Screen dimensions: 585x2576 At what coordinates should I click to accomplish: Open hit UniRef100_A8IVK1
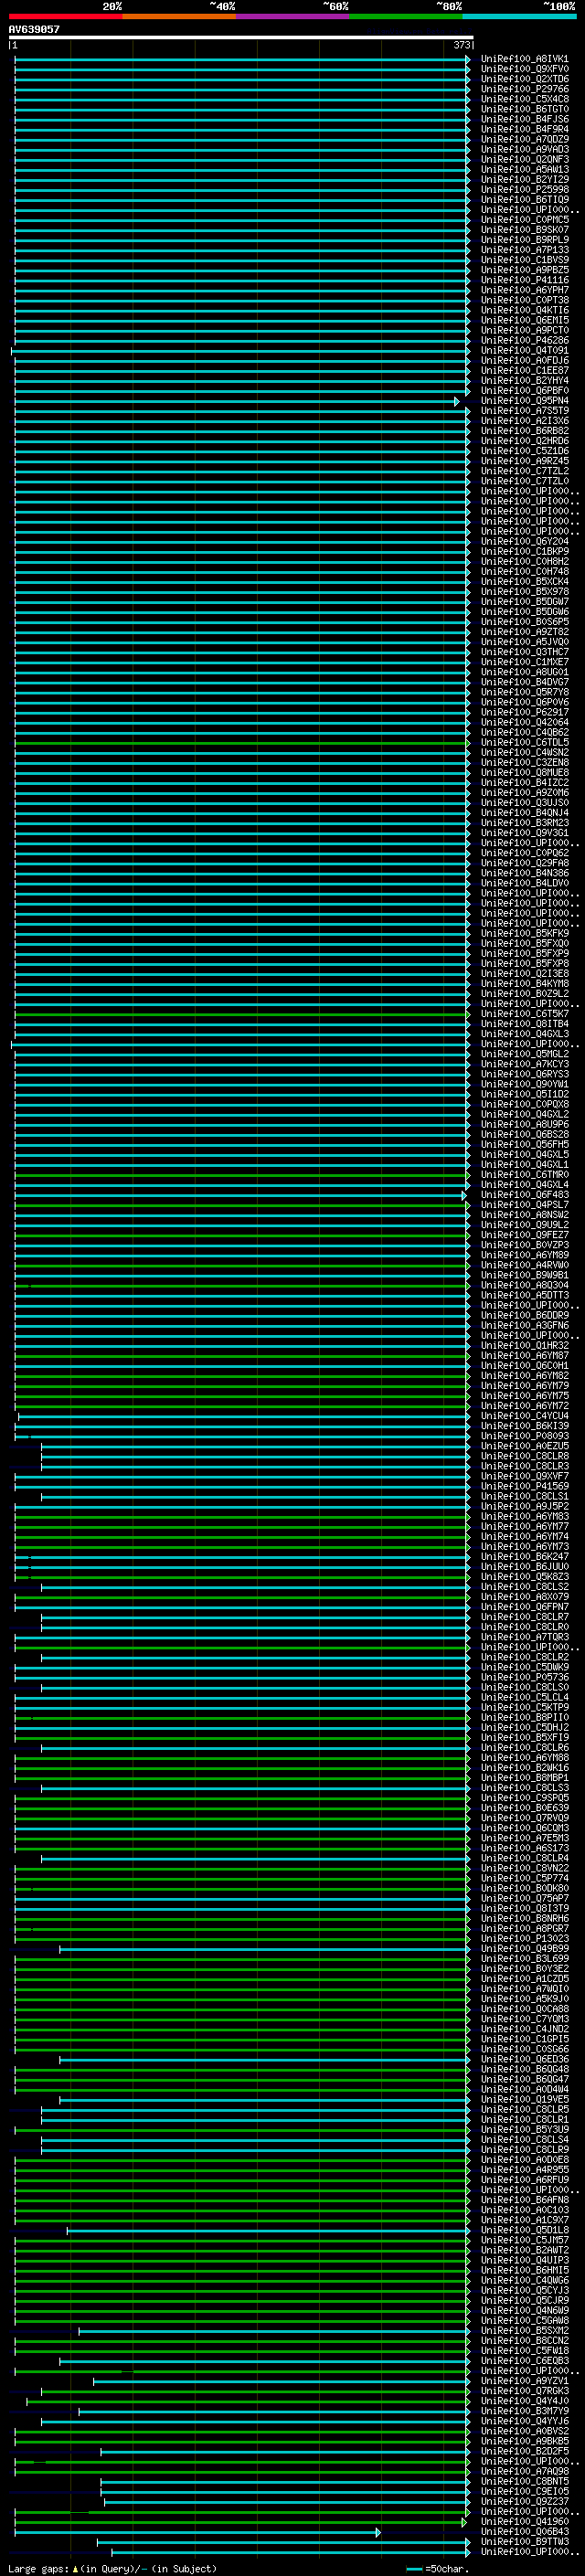[524, 59]
